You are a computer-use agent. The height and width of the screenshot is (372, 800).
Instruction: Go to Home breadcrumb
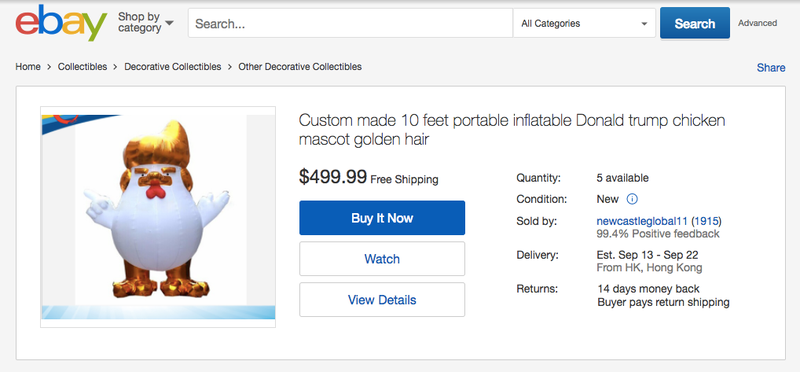28,67
